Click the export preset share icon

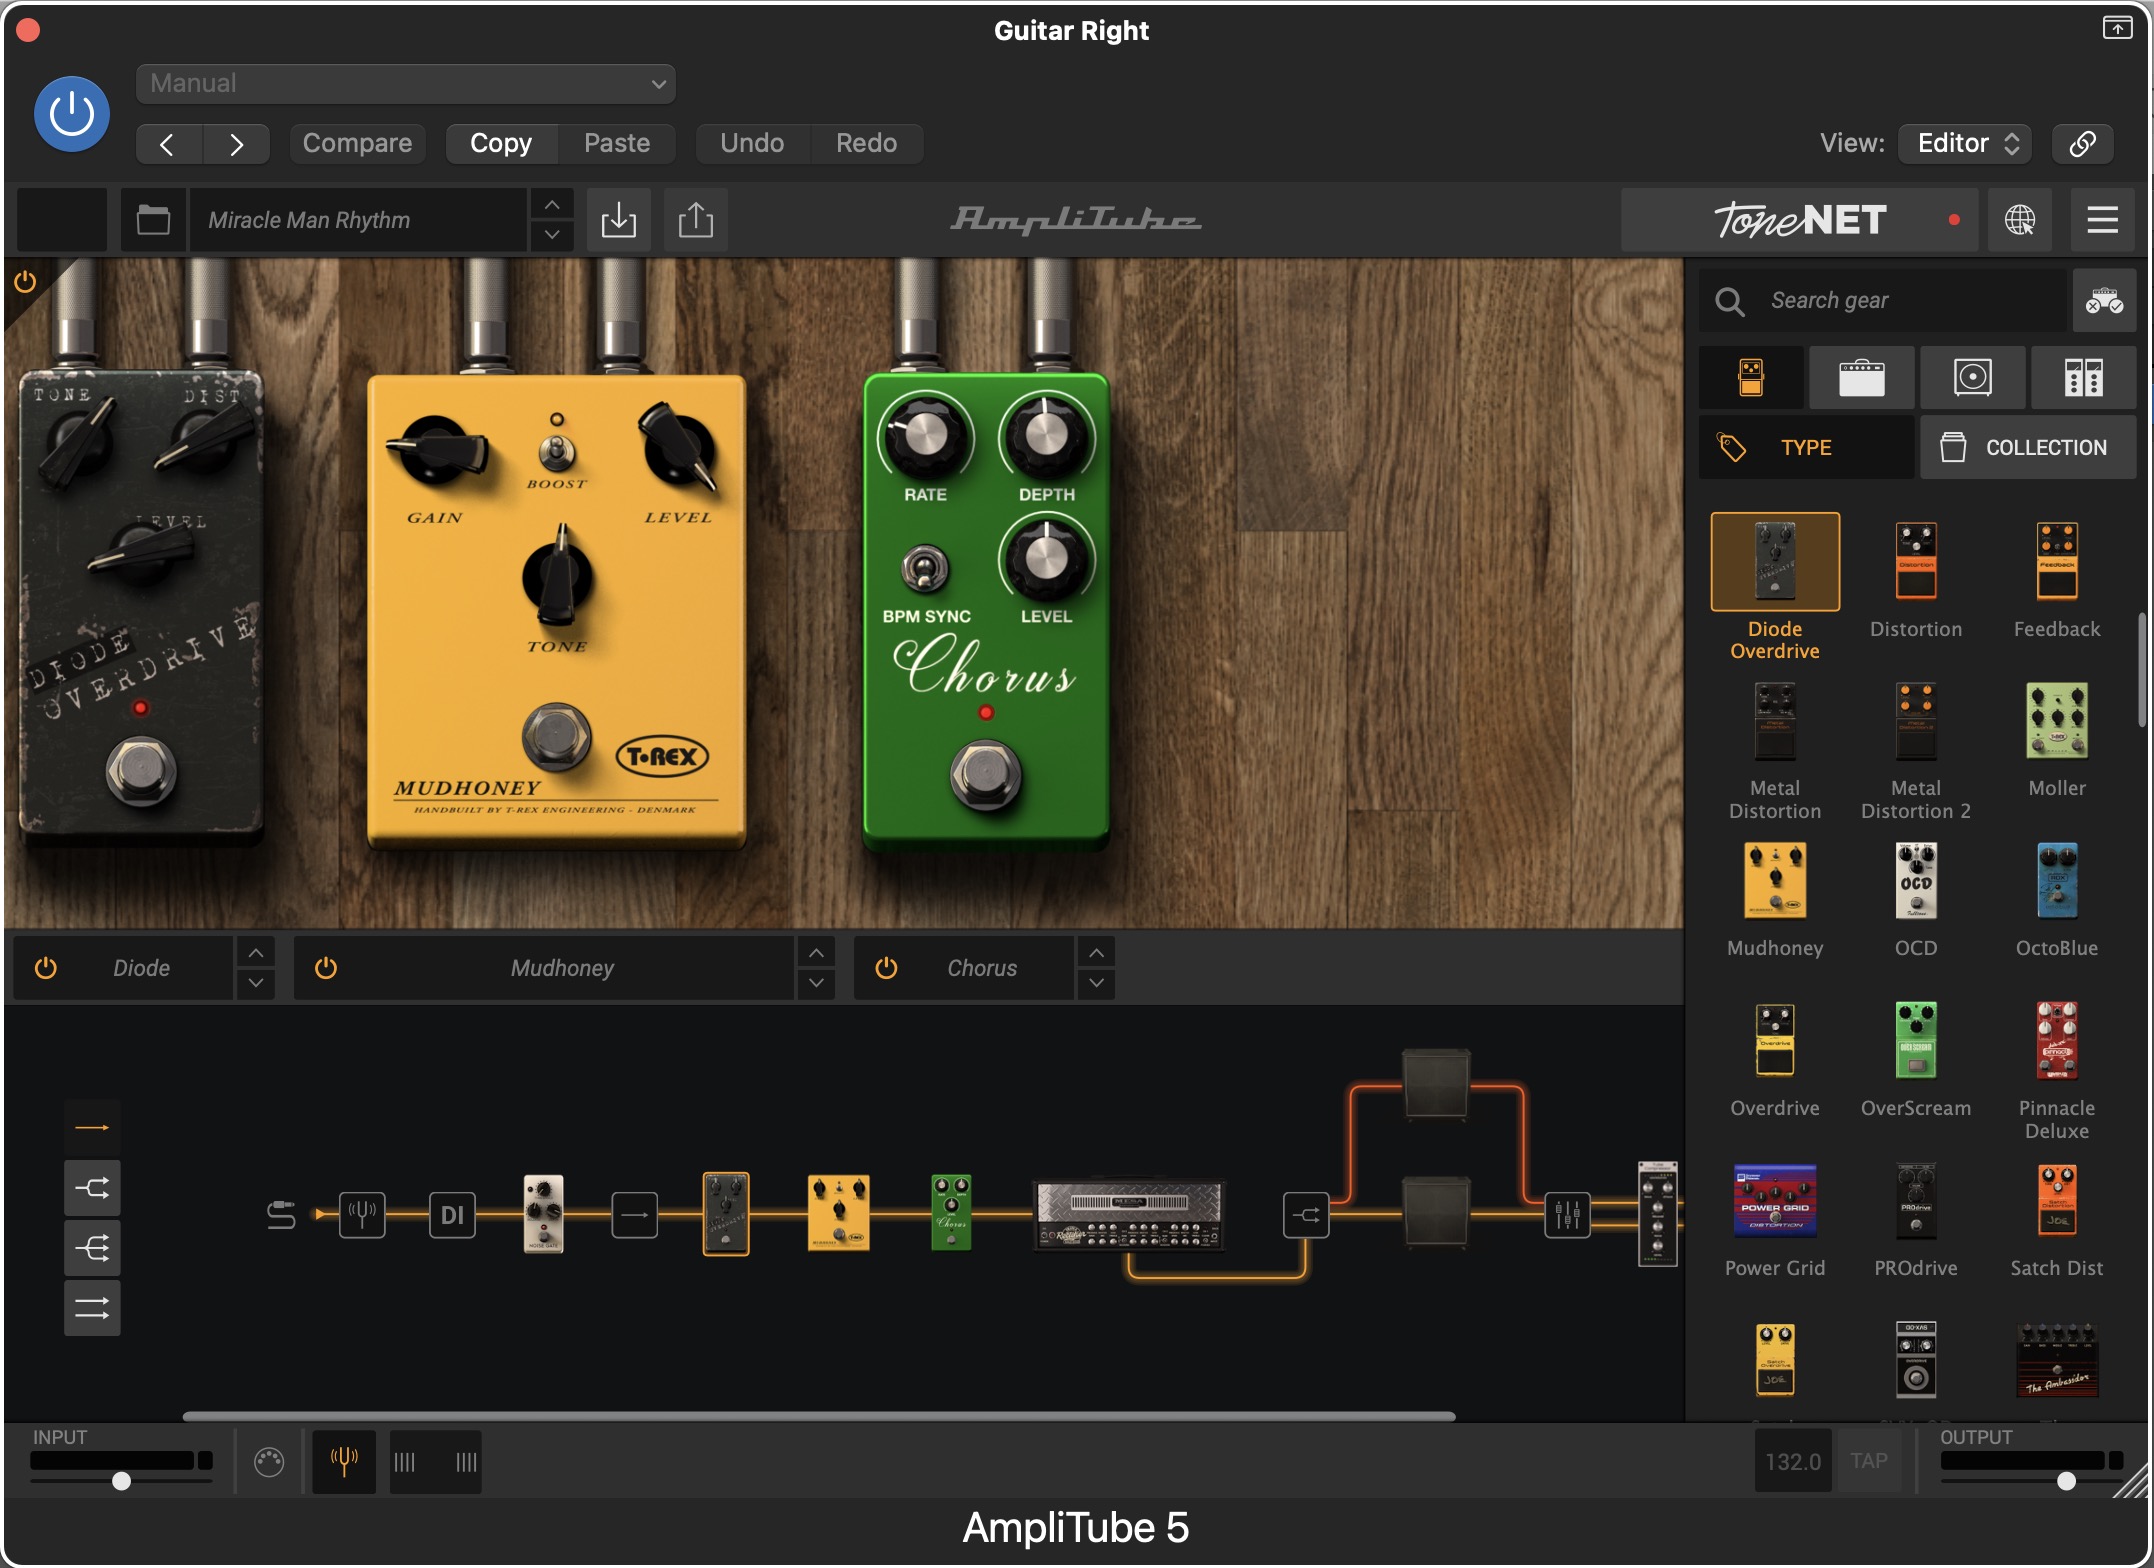coord(696,219)
